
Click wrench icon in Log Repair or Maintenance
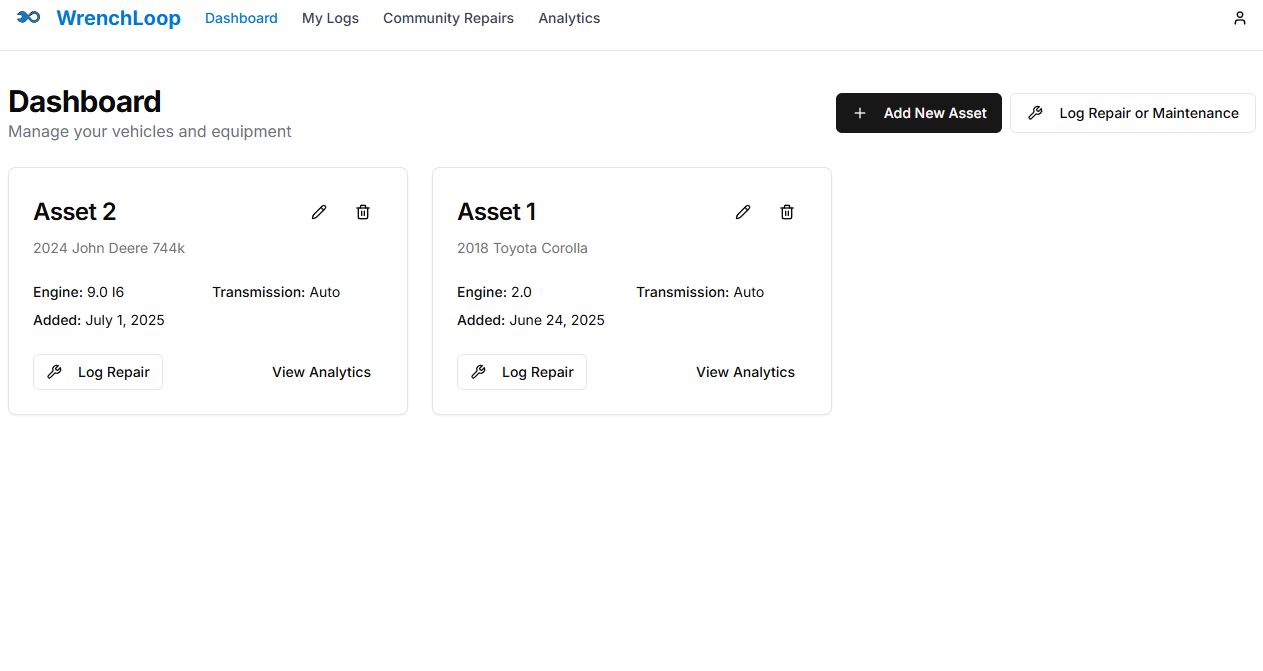(x=1036, y=113)
